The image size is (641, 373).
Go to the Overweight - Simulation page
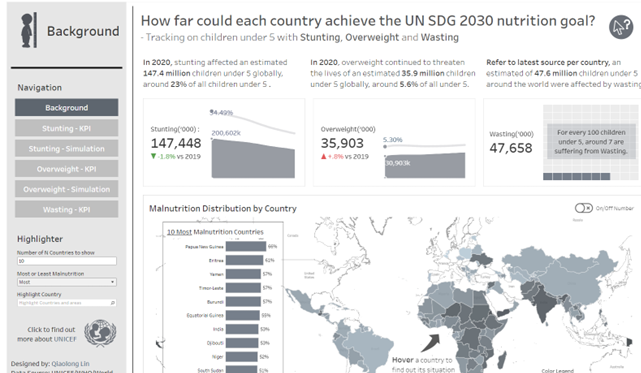pyautogui.click(x=67, y=189)
